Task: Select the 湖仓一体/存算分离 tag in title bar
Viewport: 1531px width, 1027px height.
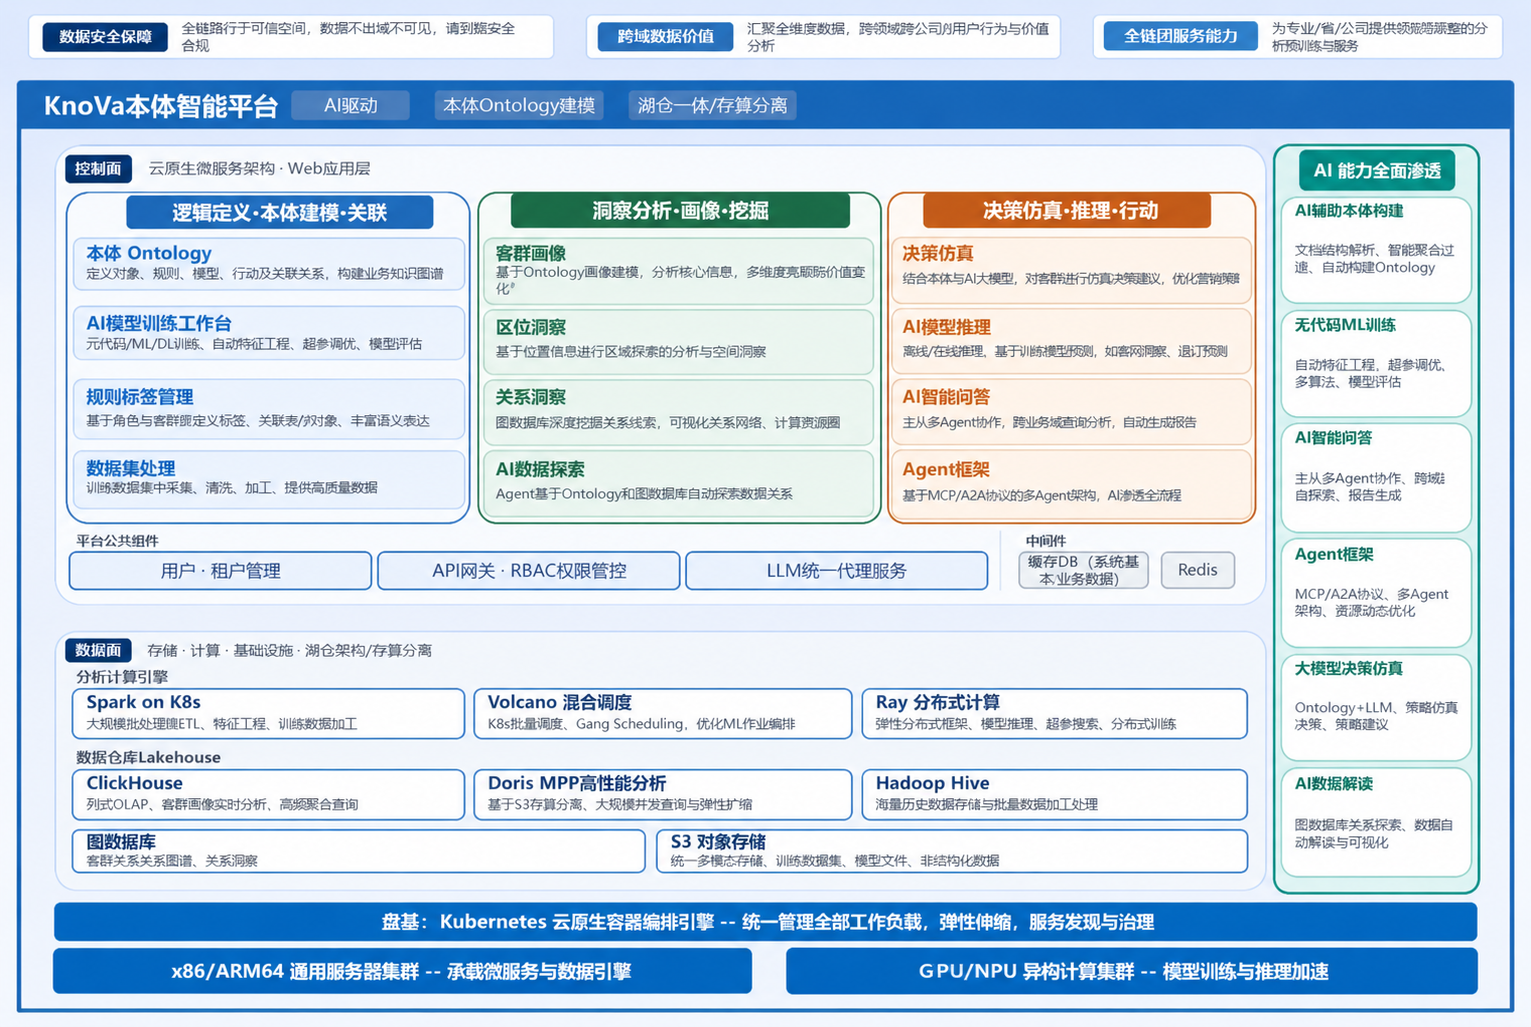Action: pyautogui.click(x=712, y=105)
